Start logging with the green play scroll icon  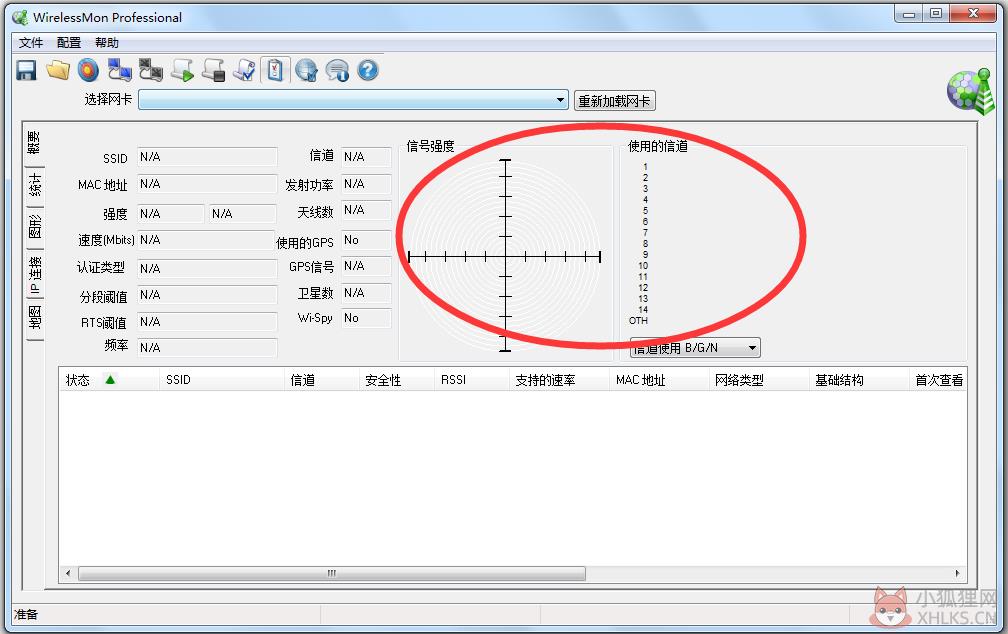[x=183, y=70]
